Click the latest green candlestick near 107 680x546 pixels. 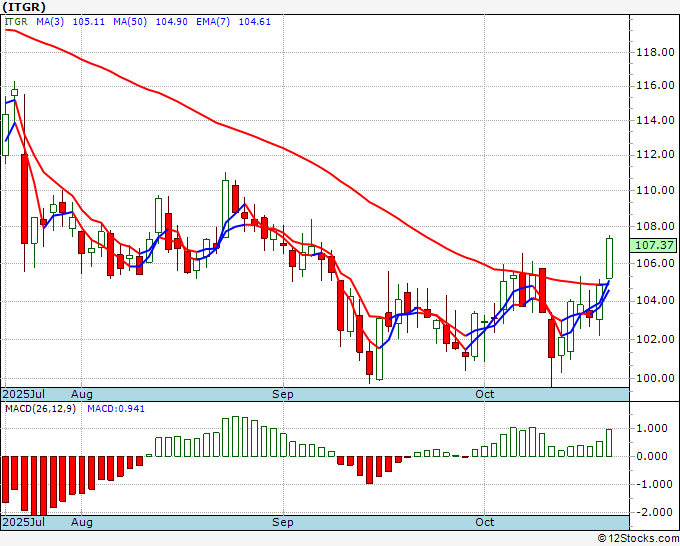609,258
